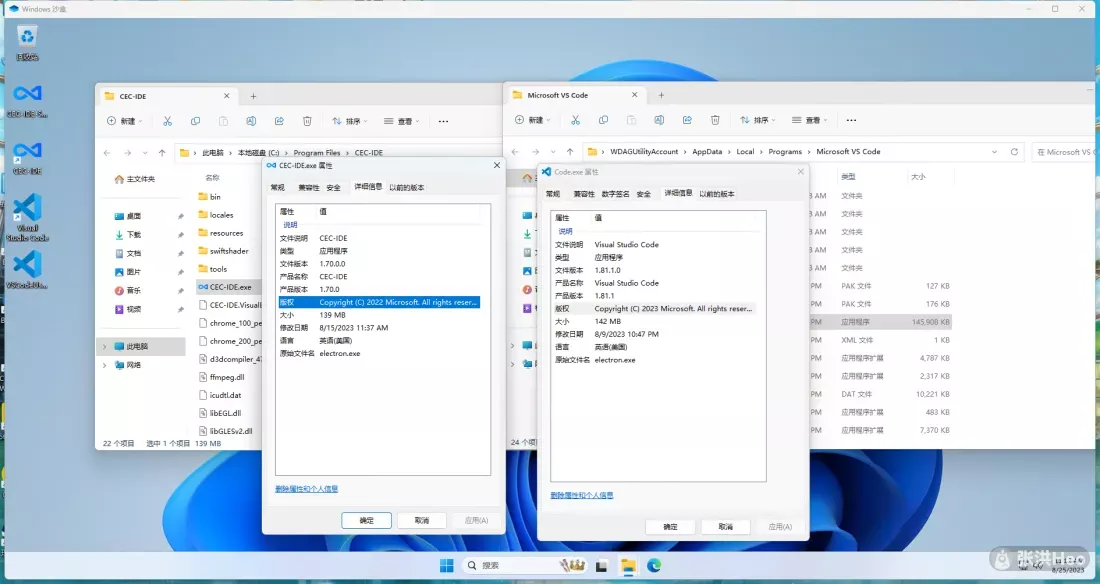Add a new tab in CEC-IDE explorer window
The image size is (1100, 584).
pos(253,96)
